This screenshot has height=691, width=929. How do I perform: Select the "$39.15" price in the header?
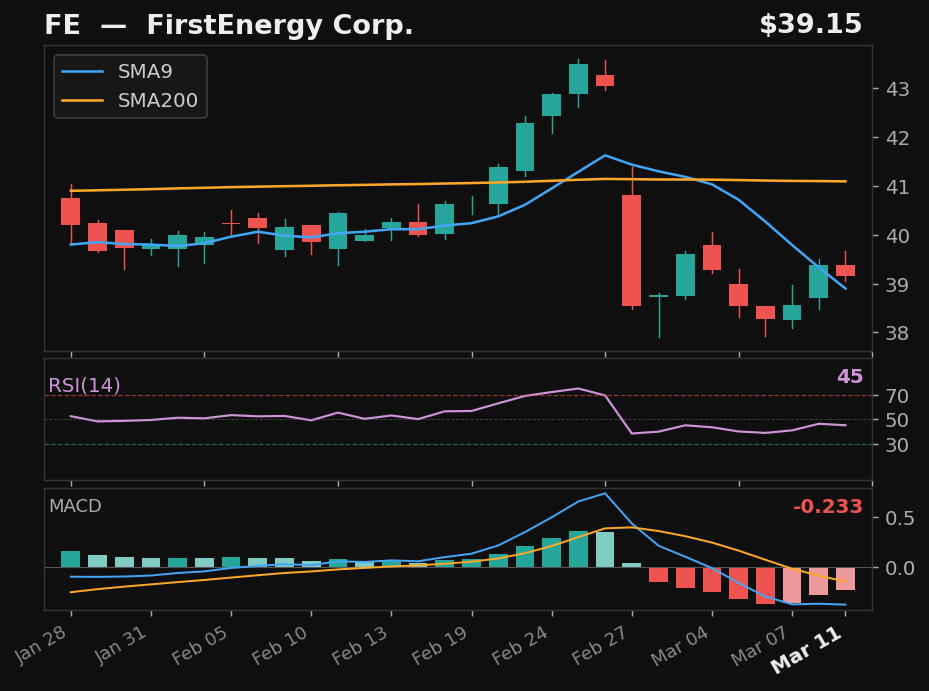(x=810, y=25)
